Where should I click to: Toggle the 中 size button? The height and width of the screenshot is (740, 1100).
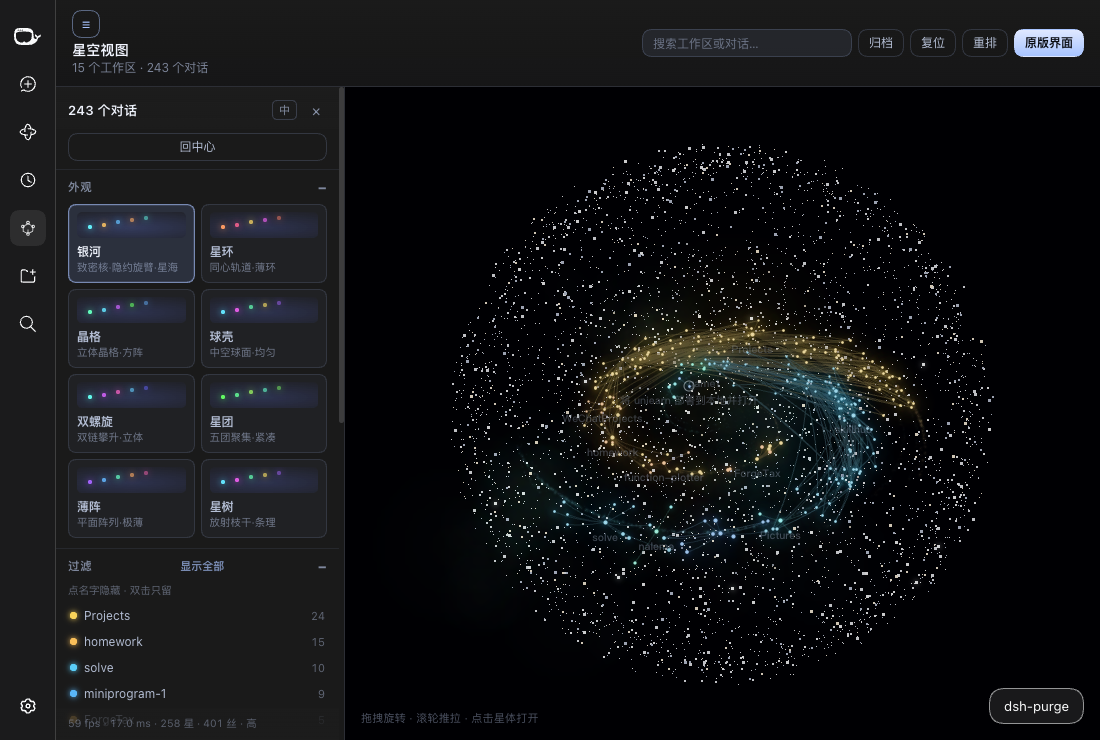point(284,110)
